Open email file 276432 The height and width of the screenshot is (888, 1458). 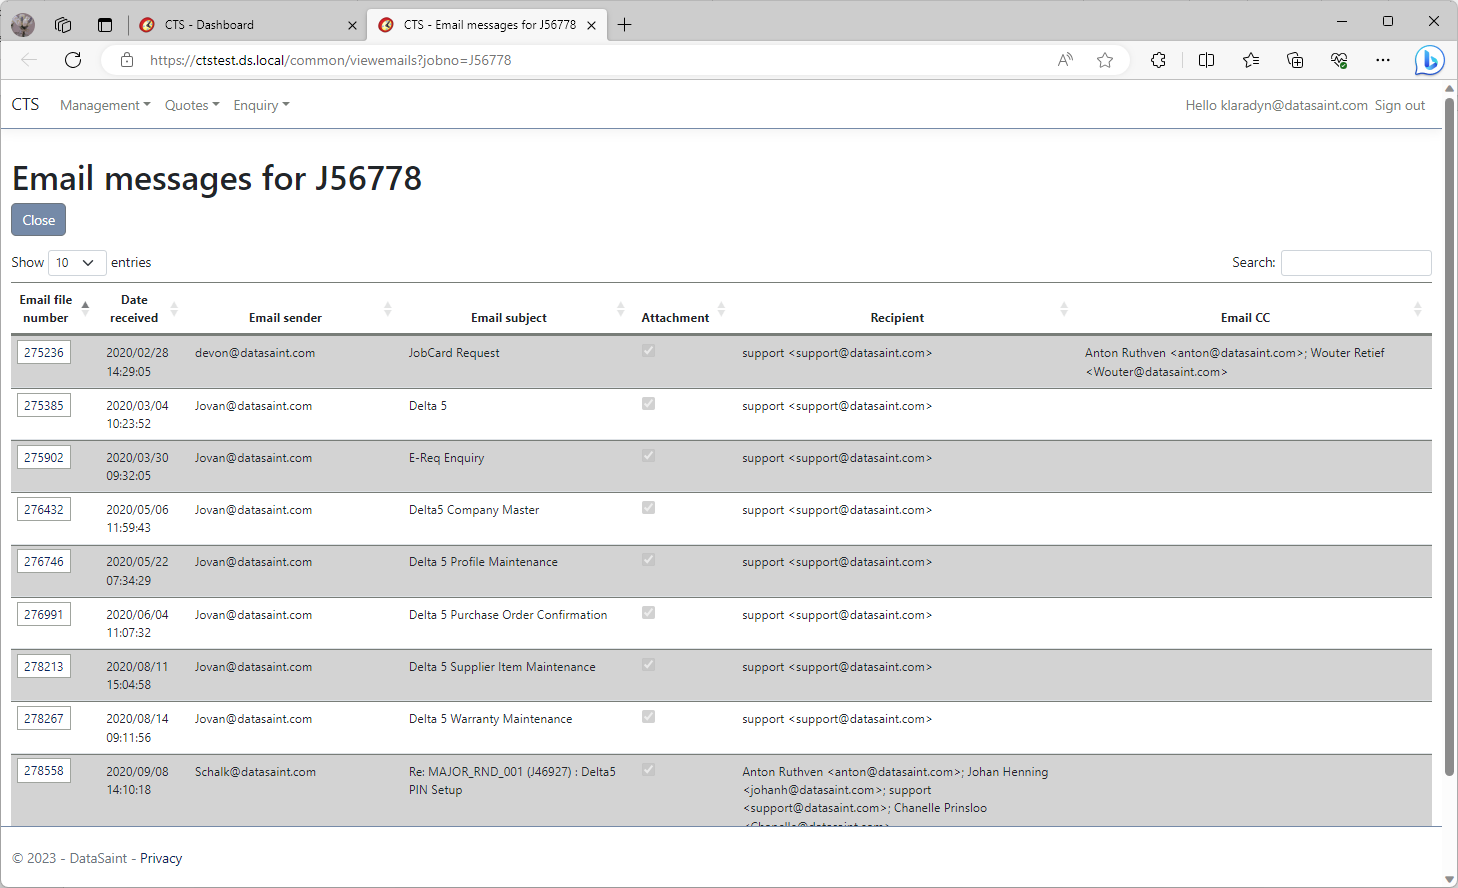tap(44, 509)
